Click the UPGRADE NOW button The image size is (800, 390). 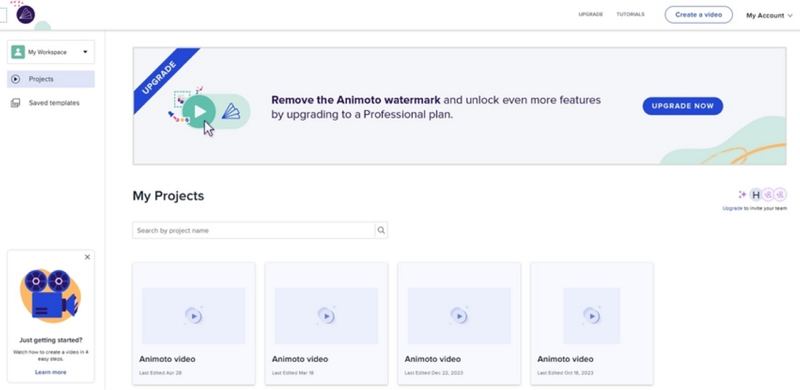[683, 106]
